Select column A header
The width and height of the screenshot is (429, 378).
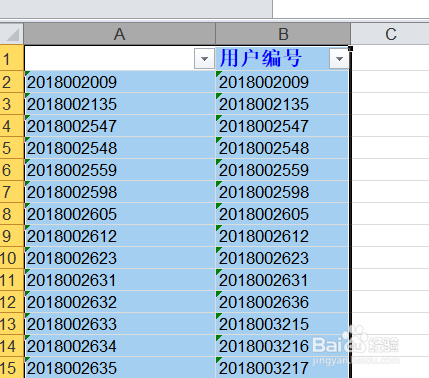(120, 34)
